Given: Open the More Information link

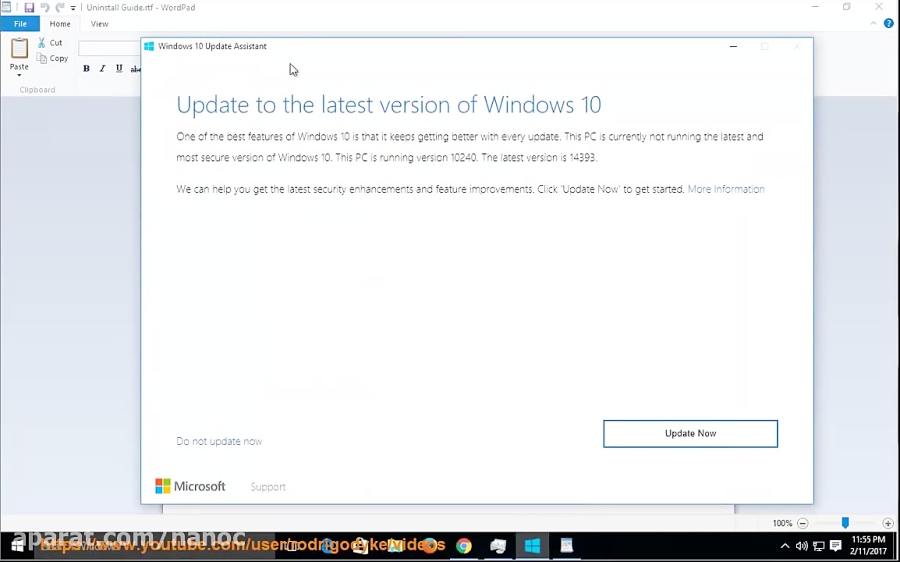Looking at the screenshot, I should [726, 189].
